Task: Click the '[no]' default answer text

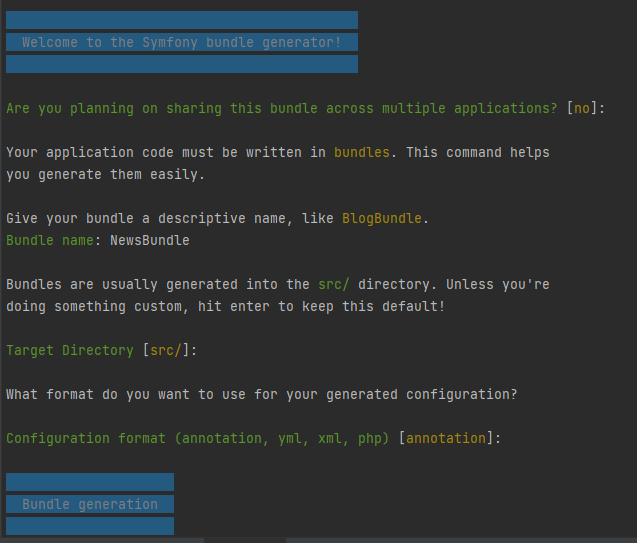Action: [x=582, y=108]
